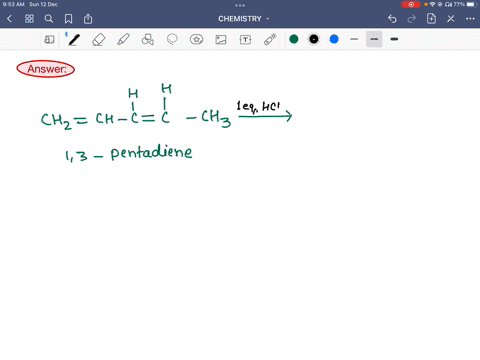Open the CHEMISTRY notebook title dropdown
480x360 pixels.
pyautogui.click(x=244, y=19)
